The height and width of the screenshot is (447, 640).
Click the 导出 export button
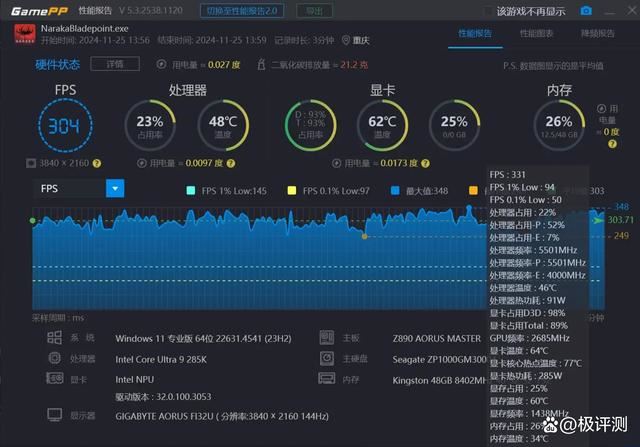[314, 11]
